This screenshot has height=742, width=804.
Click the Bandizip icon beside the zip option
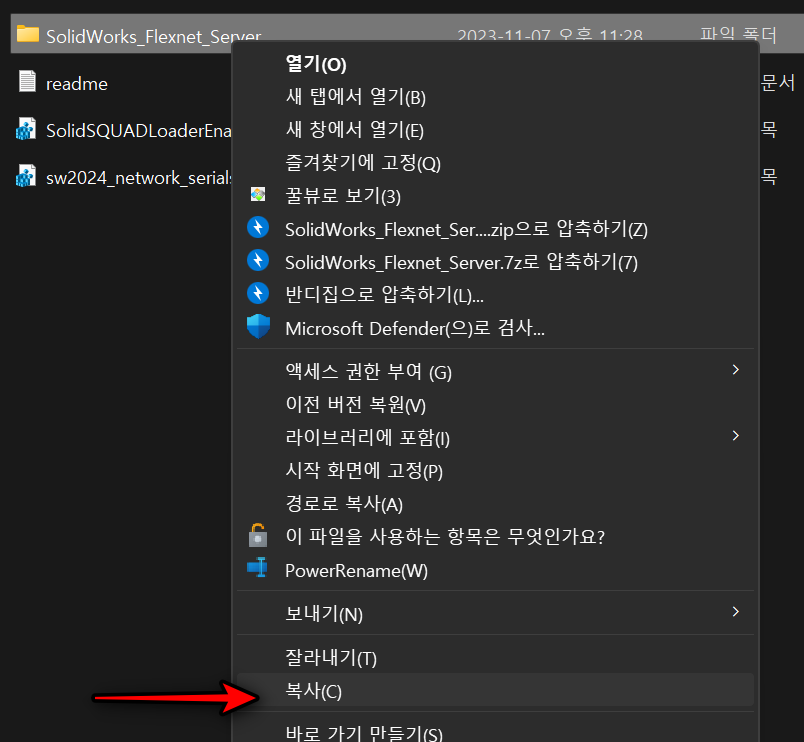click(258, 227)
